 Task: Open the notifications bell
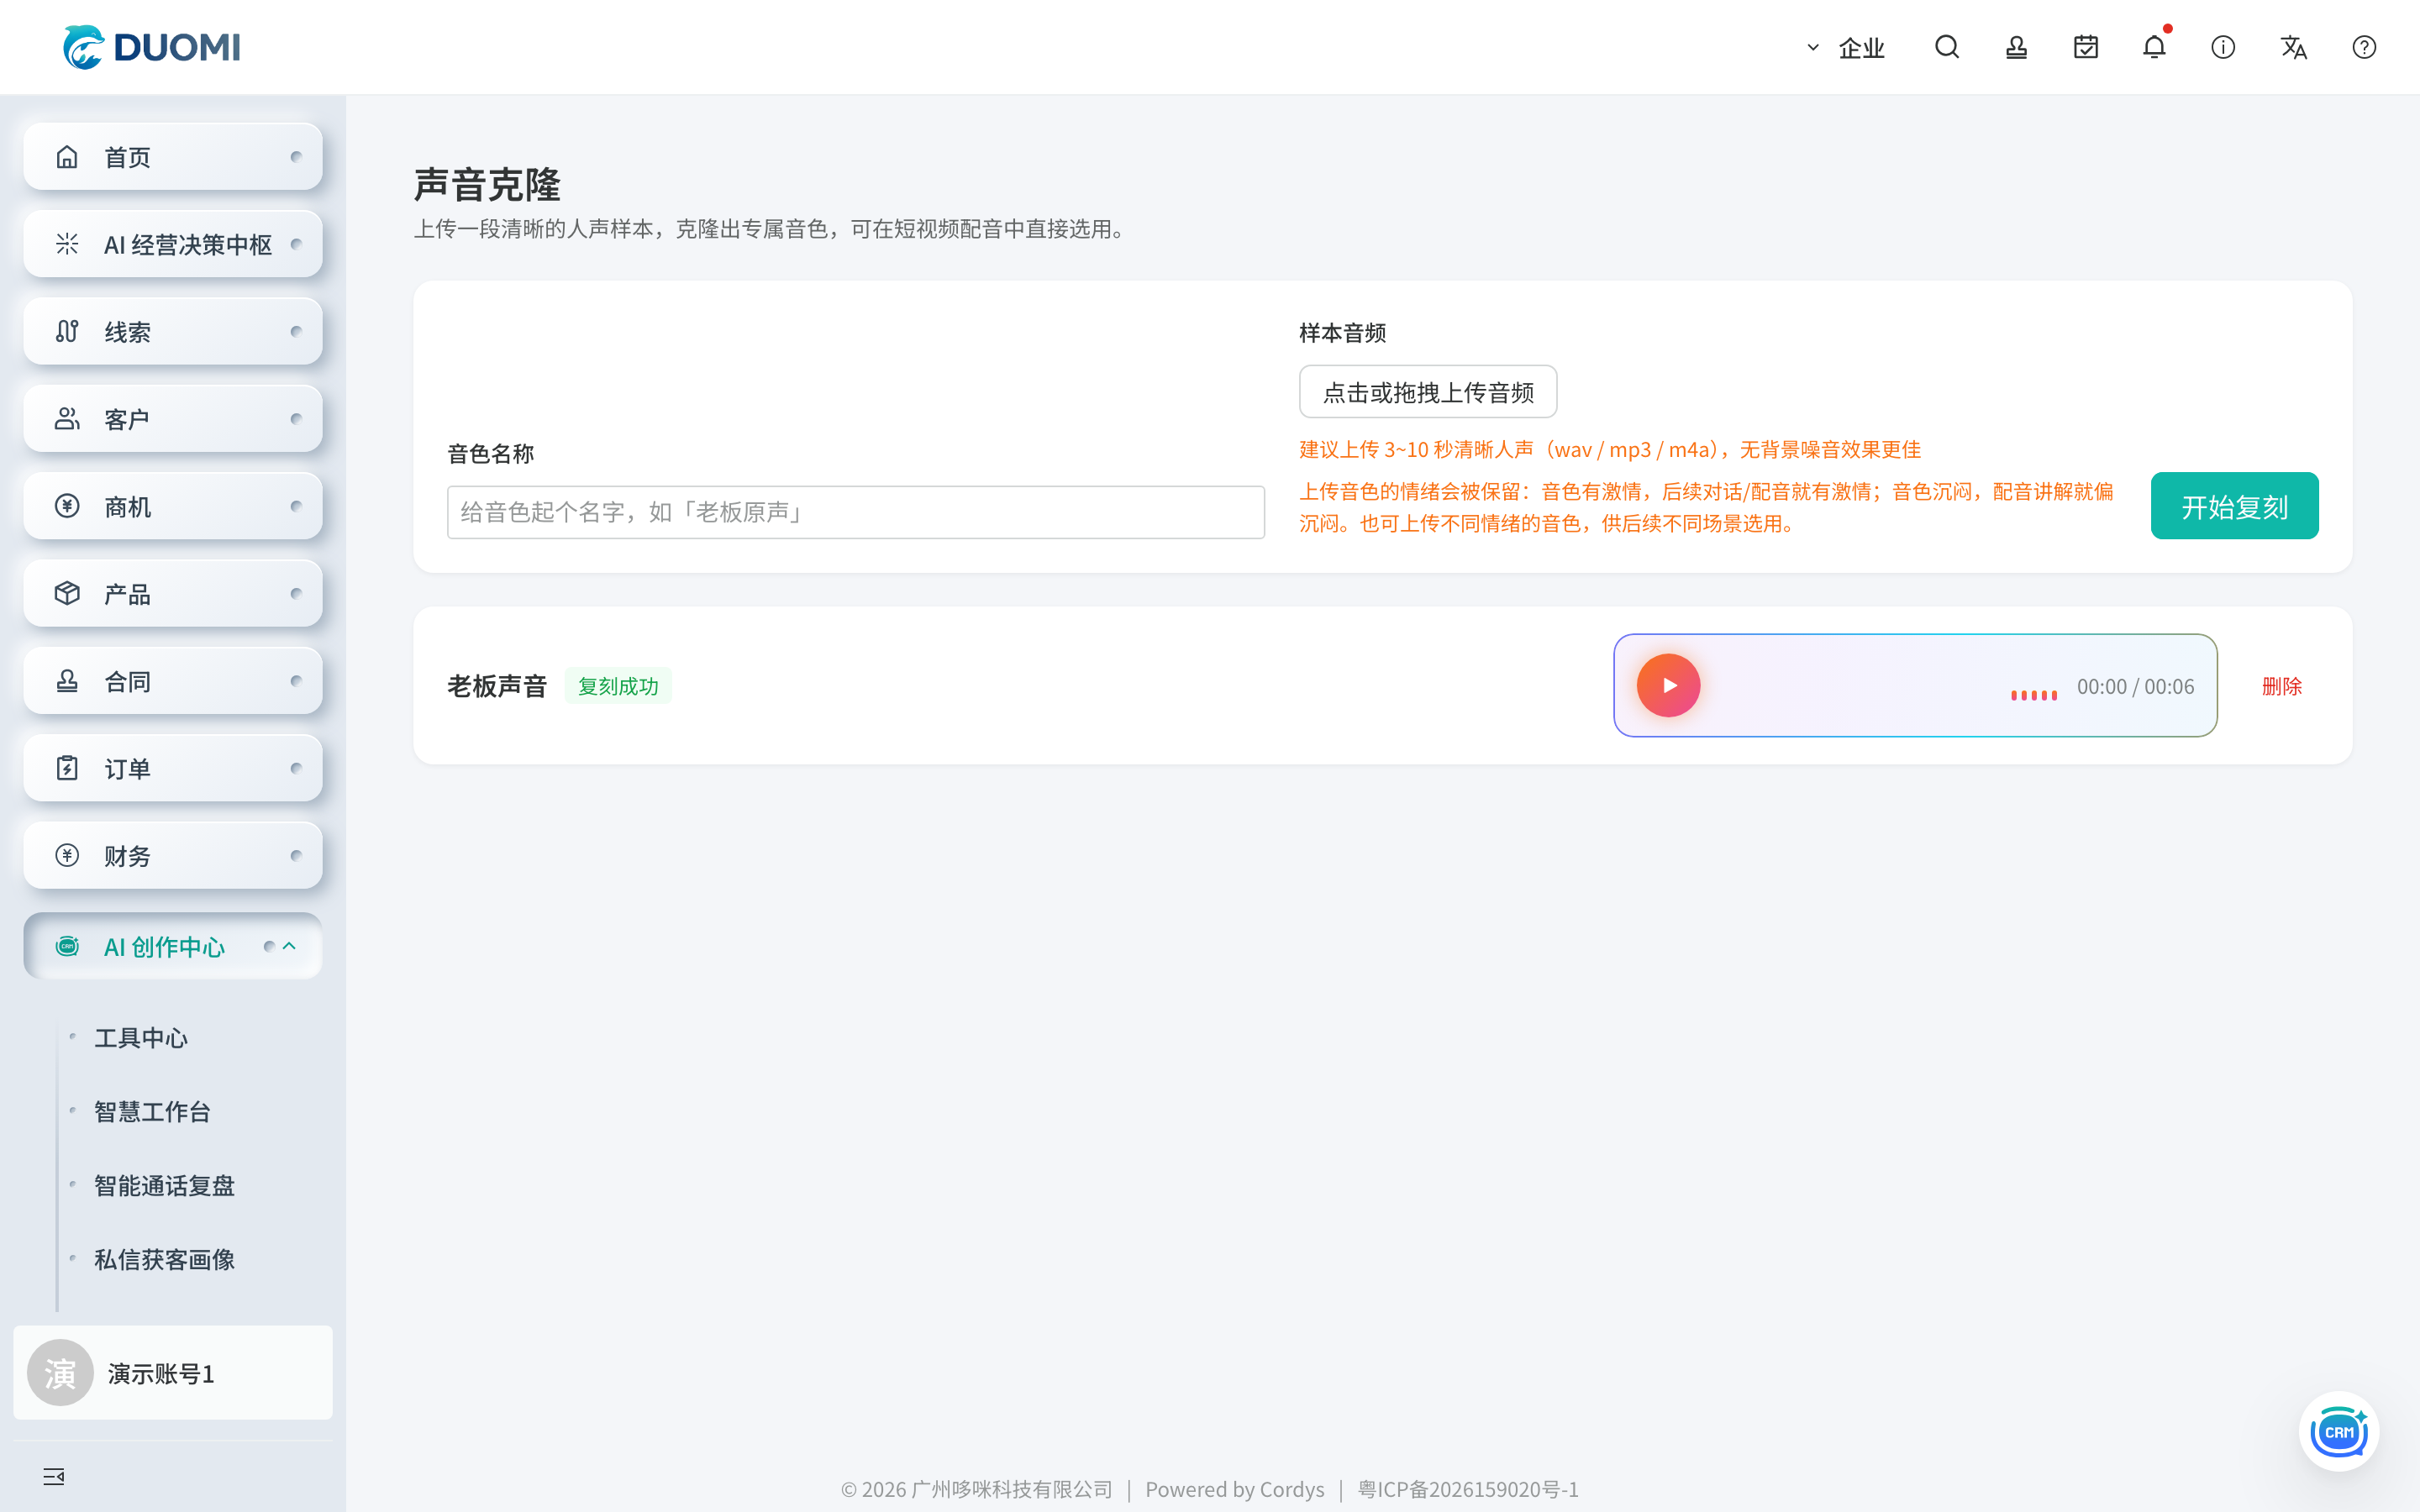point(2154,47)
